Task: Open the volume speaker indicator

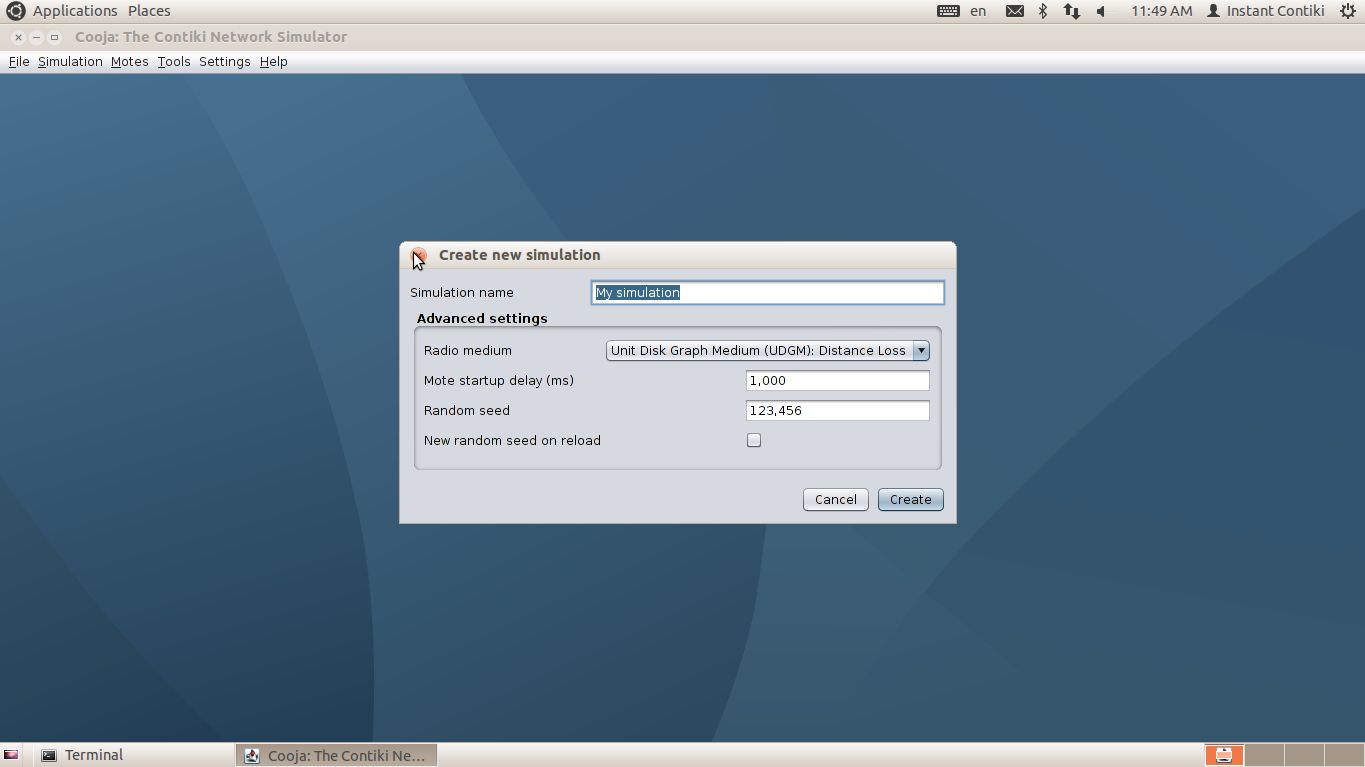Action: coord(1101,11)
